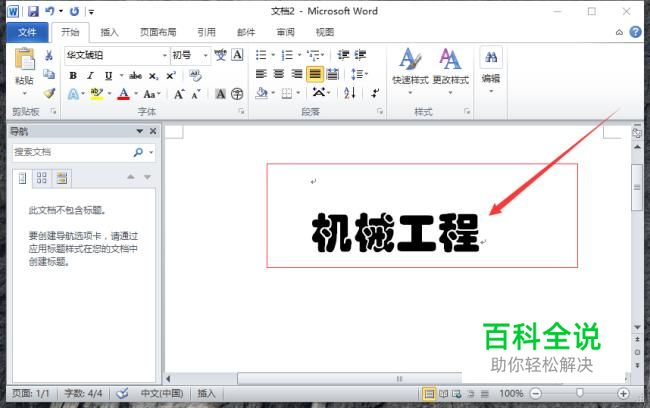Show the search results tab in Navigation
This screenshot has height=408, width=650.
(62, 178)
